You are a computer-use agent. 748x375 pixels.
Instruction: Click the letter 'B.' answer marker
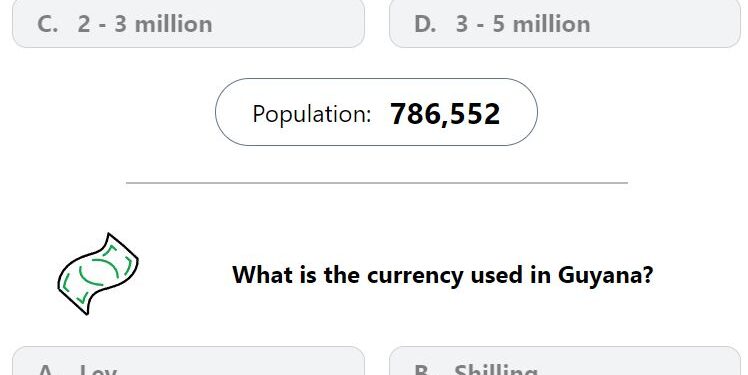[x=425, y=369]
